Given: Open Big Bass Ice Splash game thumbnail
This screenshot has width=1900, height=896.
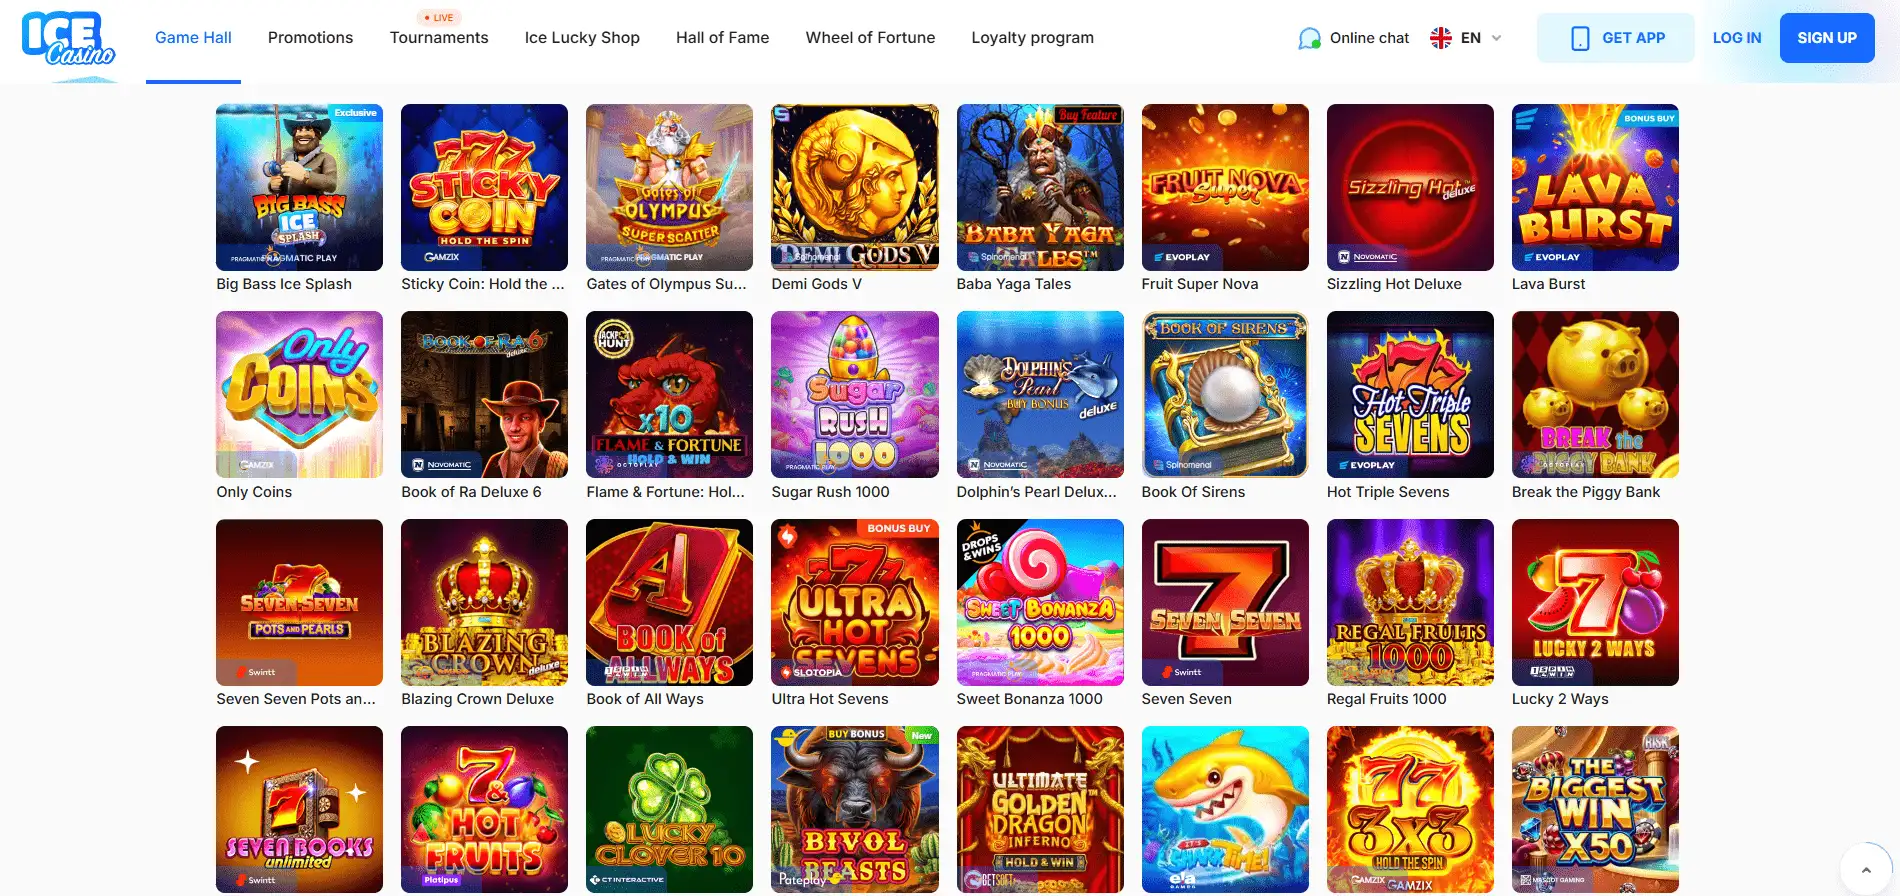Looking at the screenshot, I should coord(299,187).
